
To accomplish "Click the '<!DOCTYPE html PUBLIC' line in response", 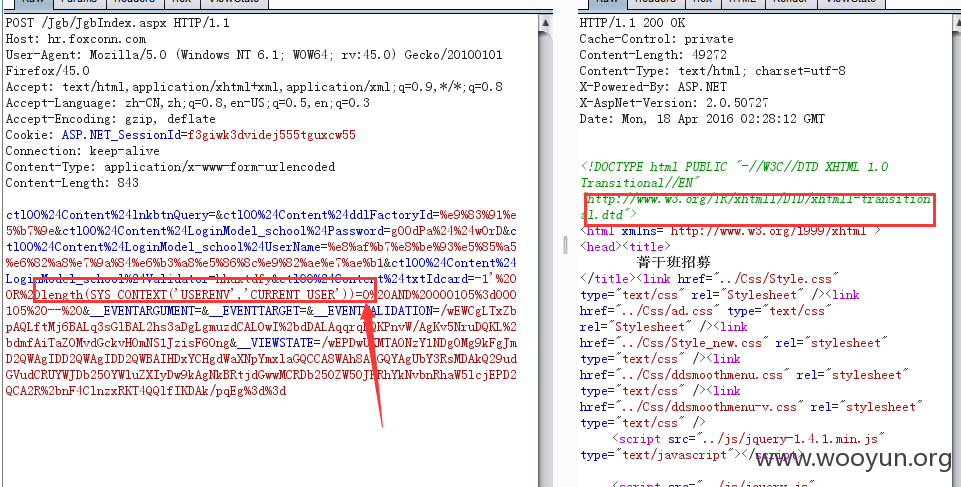I will (734, 167).
